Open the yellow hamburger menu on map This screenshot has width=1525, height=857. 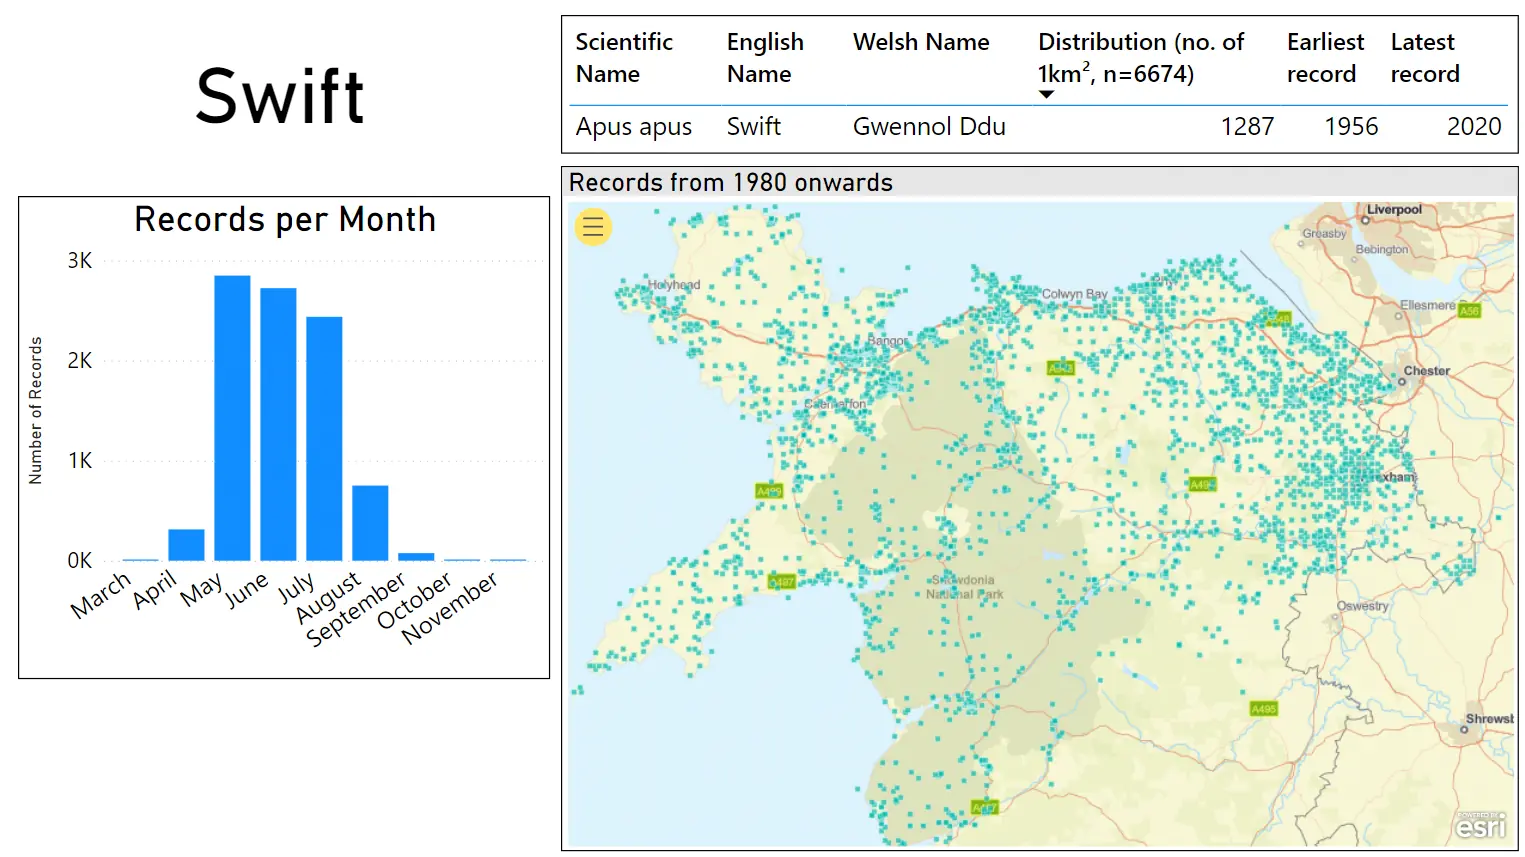pos(593,227)
